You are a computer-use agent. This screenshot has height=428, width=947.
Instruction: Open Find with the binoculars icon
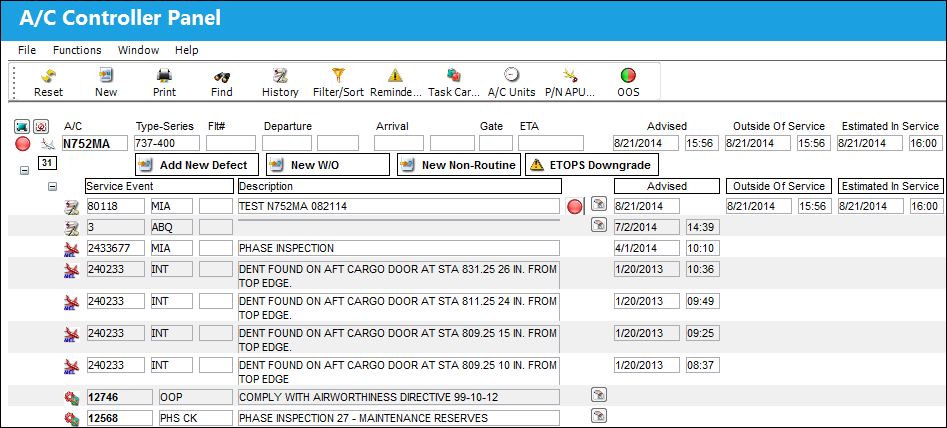[222, 75]
